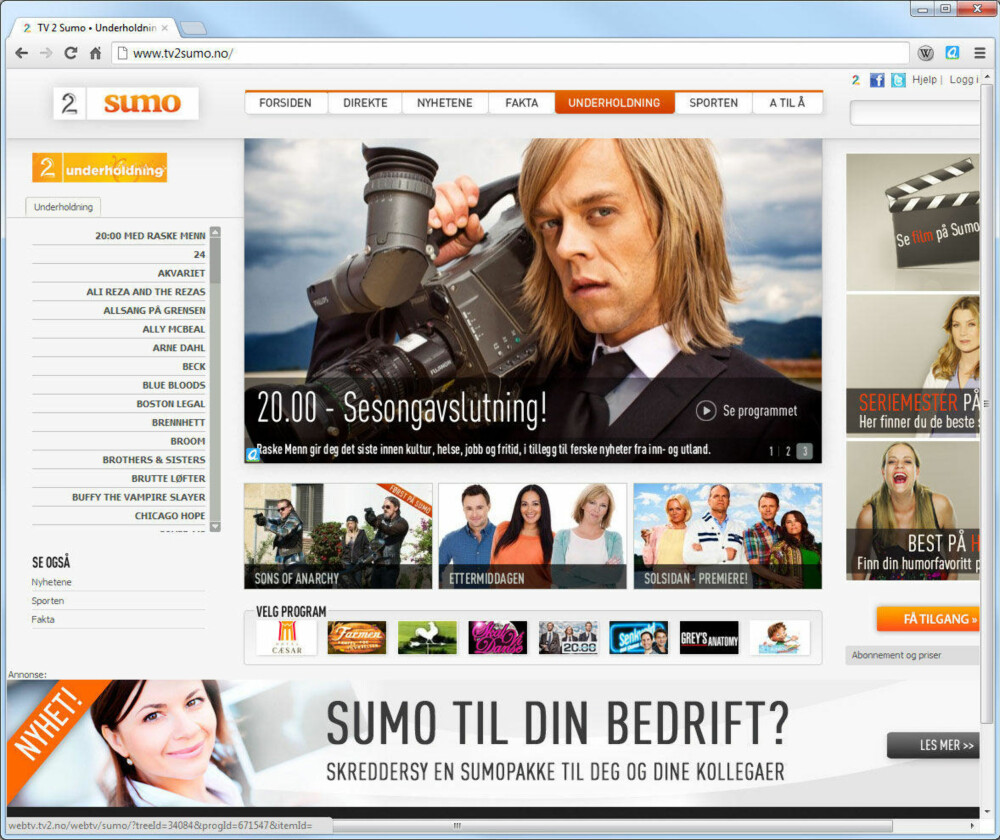This screenshot has height=840, width=1000.
Task: Open the NYHETENE menu item
Action: [x=445, y=103]
